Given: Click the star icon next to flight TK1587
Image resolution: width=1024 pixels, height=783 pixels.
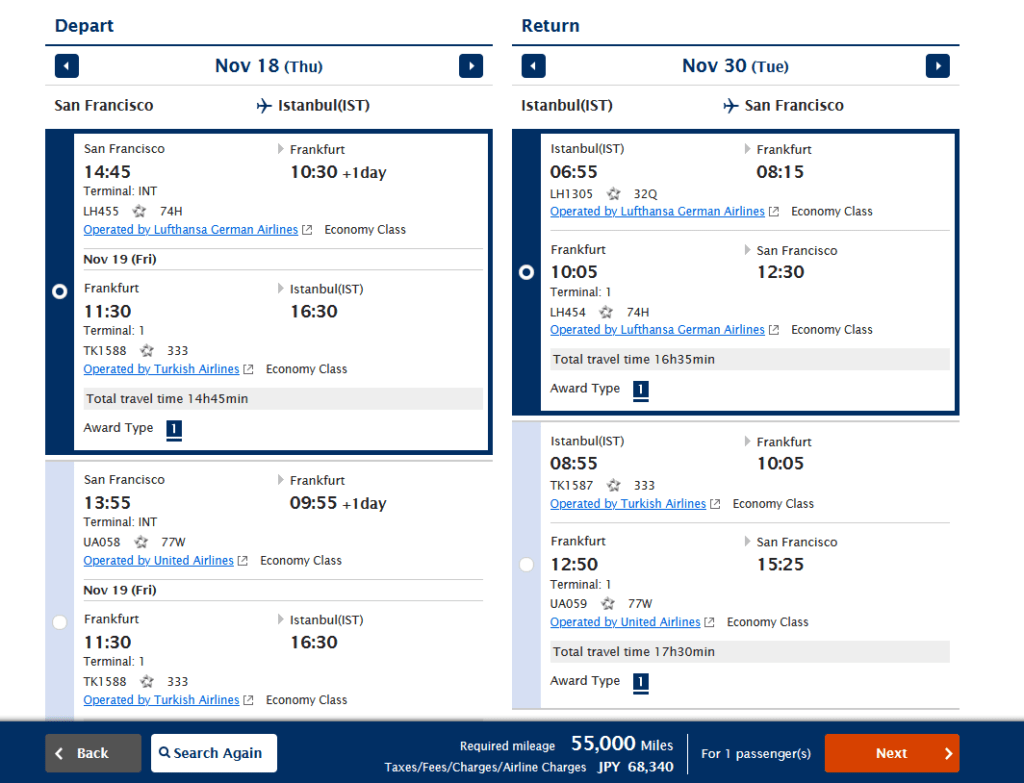Looking at the screenshot, I should click(615, 483).
